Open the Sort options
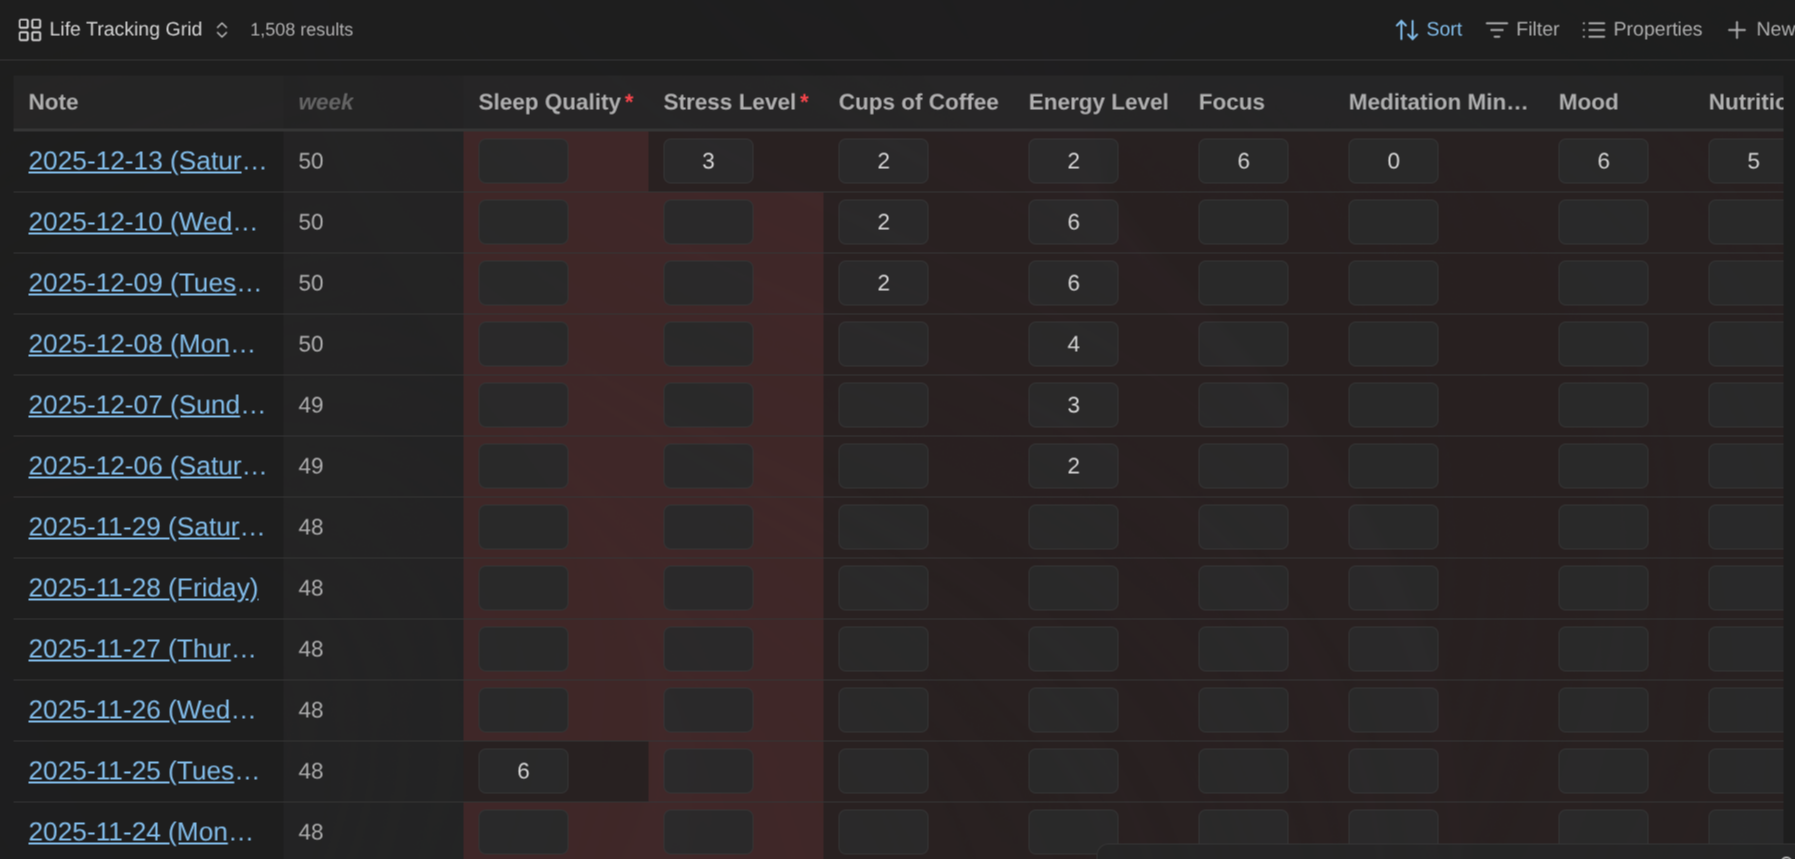 [1429, 30]
